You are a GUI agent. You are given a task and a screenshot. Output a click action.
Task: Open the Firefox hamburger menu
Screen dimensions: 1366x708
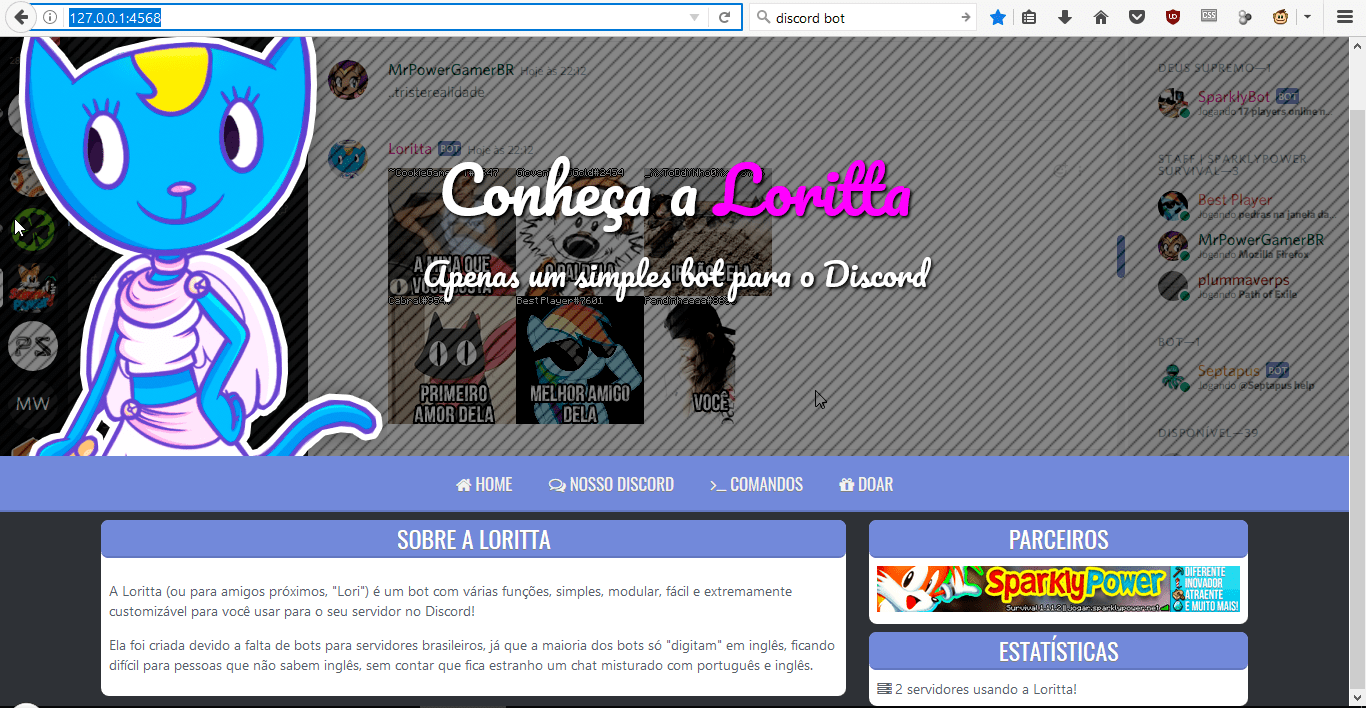[1345, 17]
